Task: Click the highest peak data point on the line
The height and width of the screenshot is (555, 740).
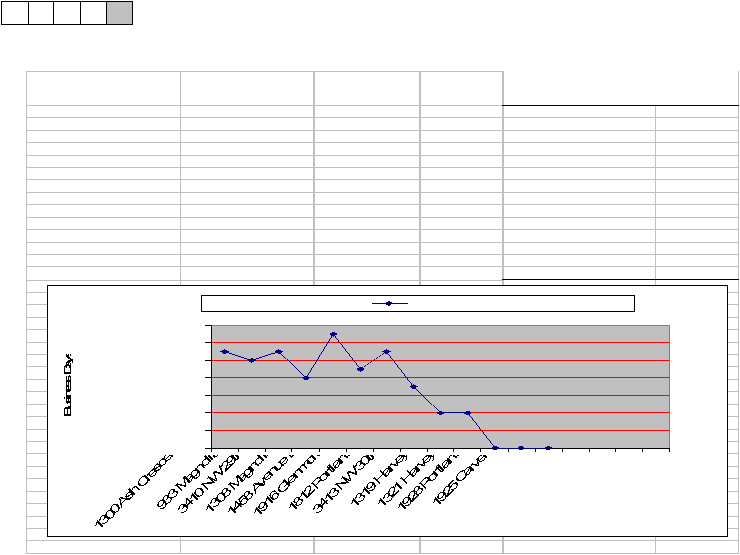Action: pos(333,334)
